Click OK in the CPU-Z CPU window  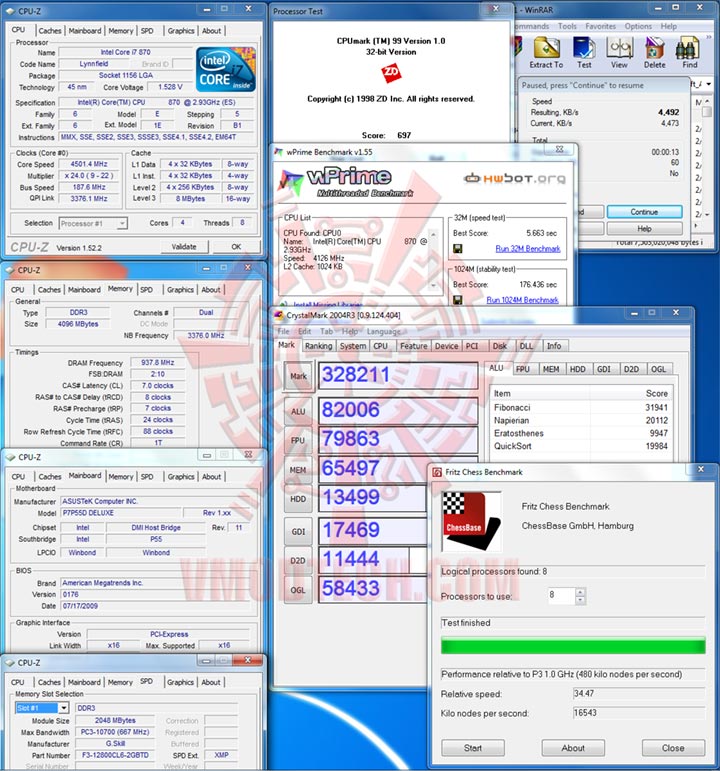click(236, 247)
